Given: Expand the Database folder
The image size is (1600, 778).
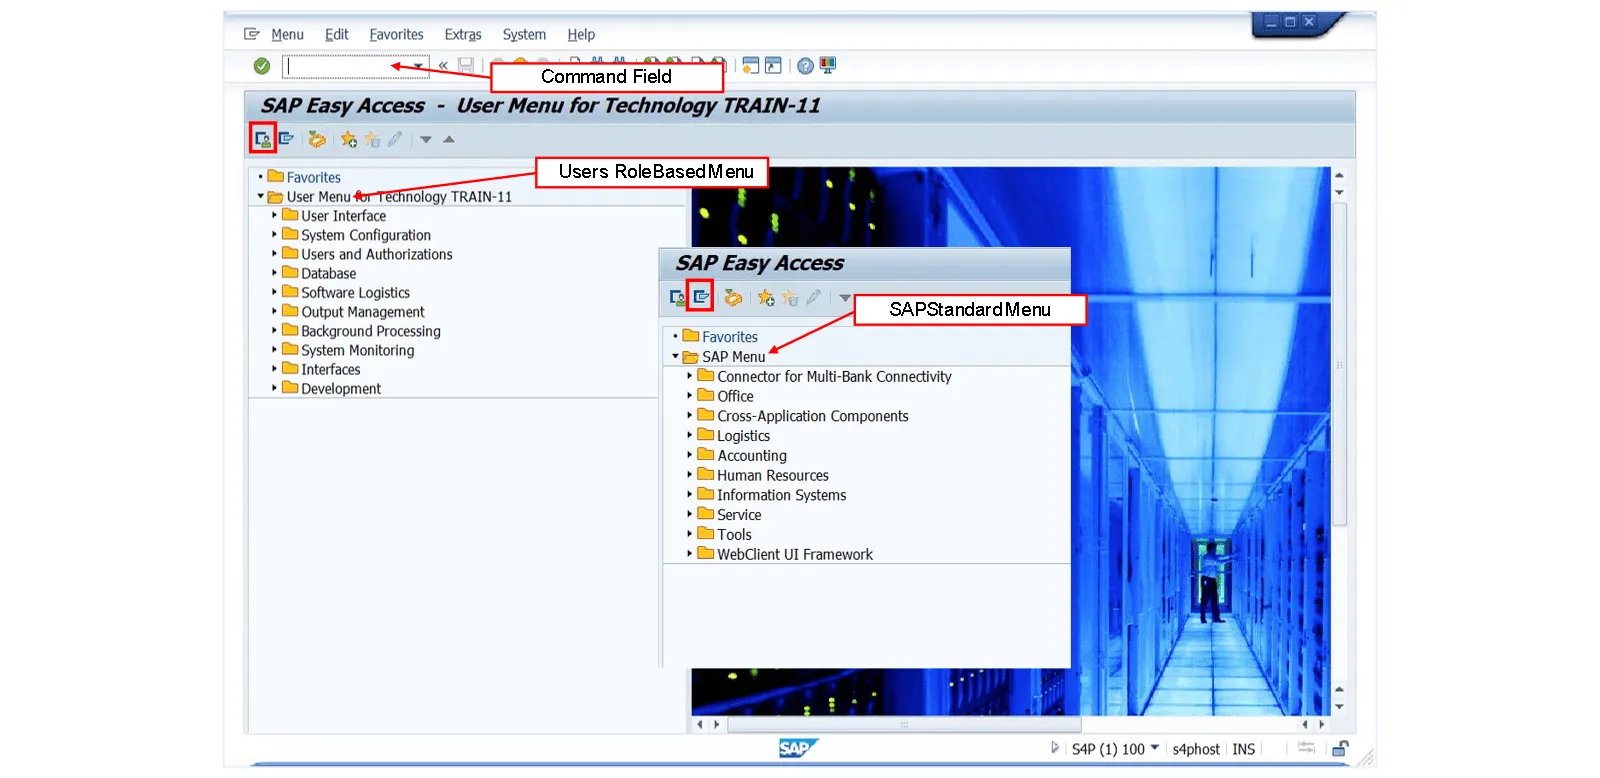Looking at the screenshot, I should pyautogui.click(x=275, y=272).
